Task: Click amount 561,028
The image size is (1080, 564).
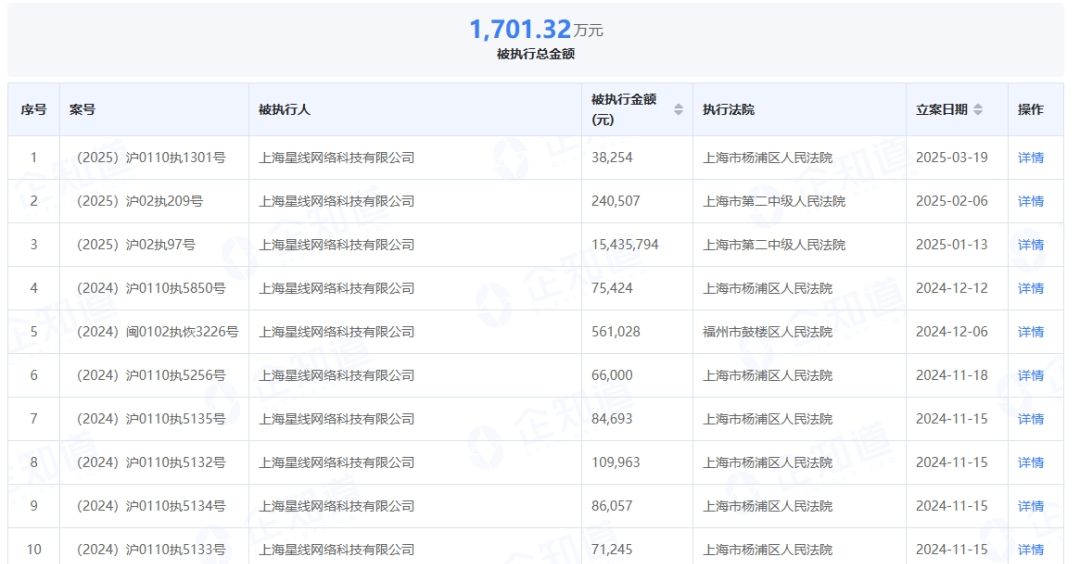Action: (x=616, y=332)
